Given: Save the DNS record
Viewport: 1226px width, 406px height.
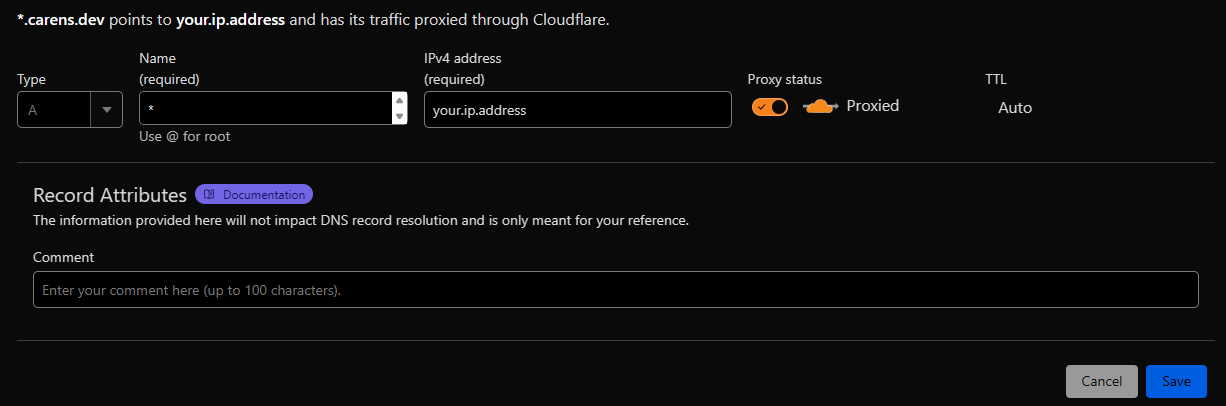Looking at the screenshot, I should pyautogui.click(x=1176, y=381).
